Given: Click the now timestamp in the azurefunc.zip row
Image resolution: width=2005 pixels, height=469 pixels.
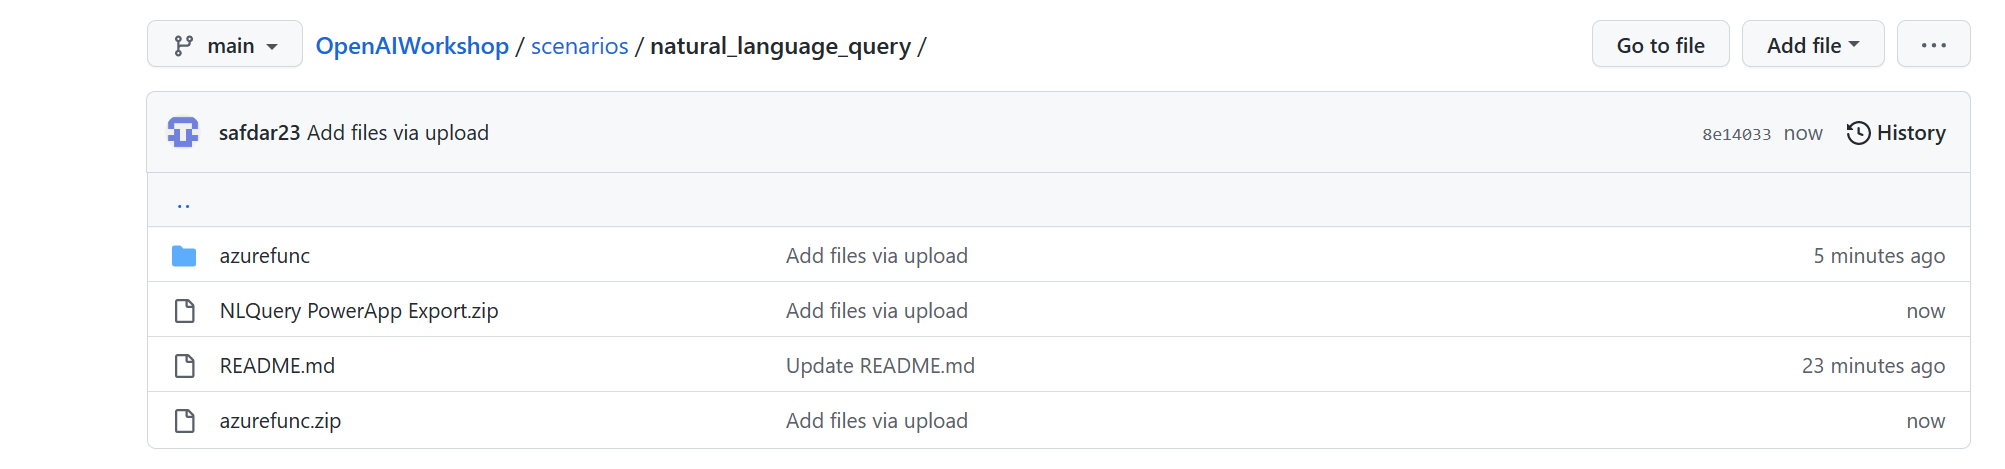Looking at the screenshot, I should tap(1926, 421).
